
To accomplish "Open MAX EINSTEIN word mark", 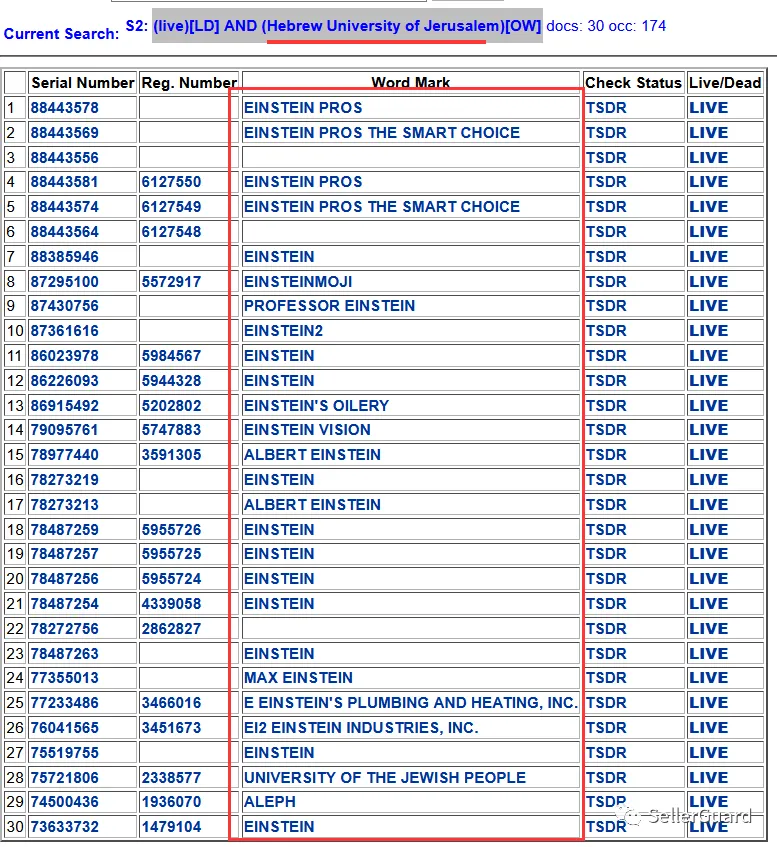I will pyautogui.click(x=298, y=677).
